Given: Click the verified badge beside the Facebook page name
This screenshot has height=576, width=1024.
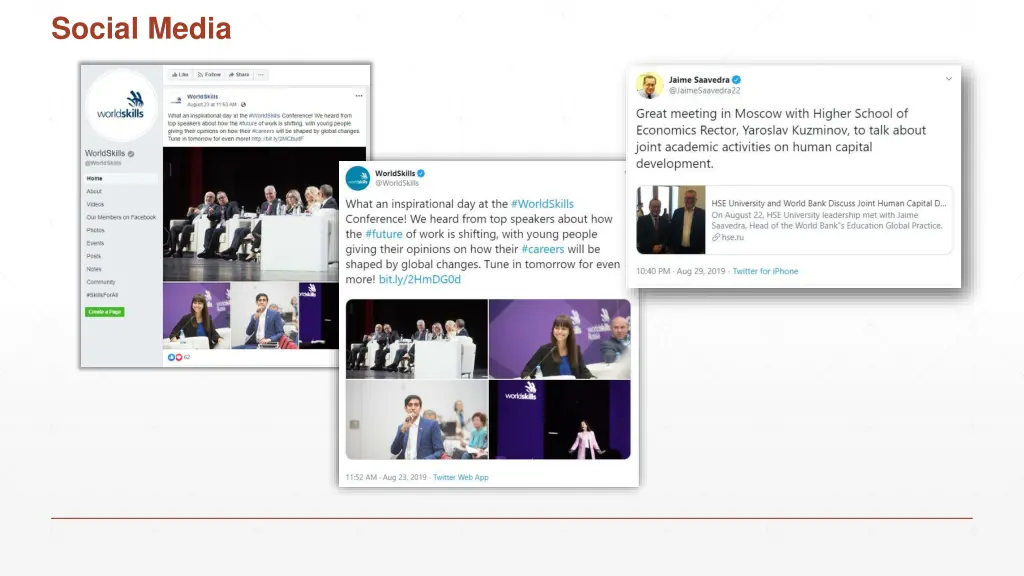Looking at the screenshot, I should (x=131, y=154).
